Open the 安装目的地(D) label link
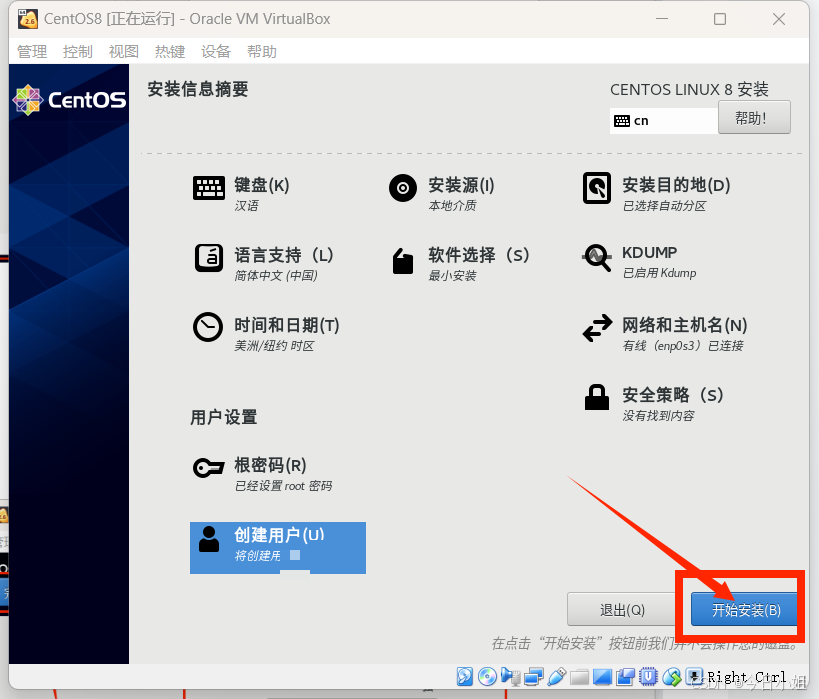This screenshot has width=819, height=699. click(x=676, y=185)
